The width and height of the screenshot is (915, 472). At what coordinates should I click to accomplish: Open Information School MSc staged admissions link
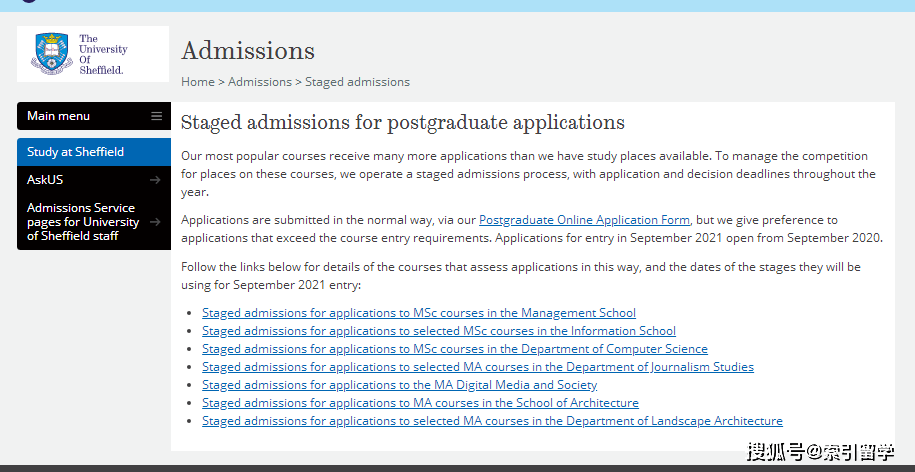coord(439,331)
